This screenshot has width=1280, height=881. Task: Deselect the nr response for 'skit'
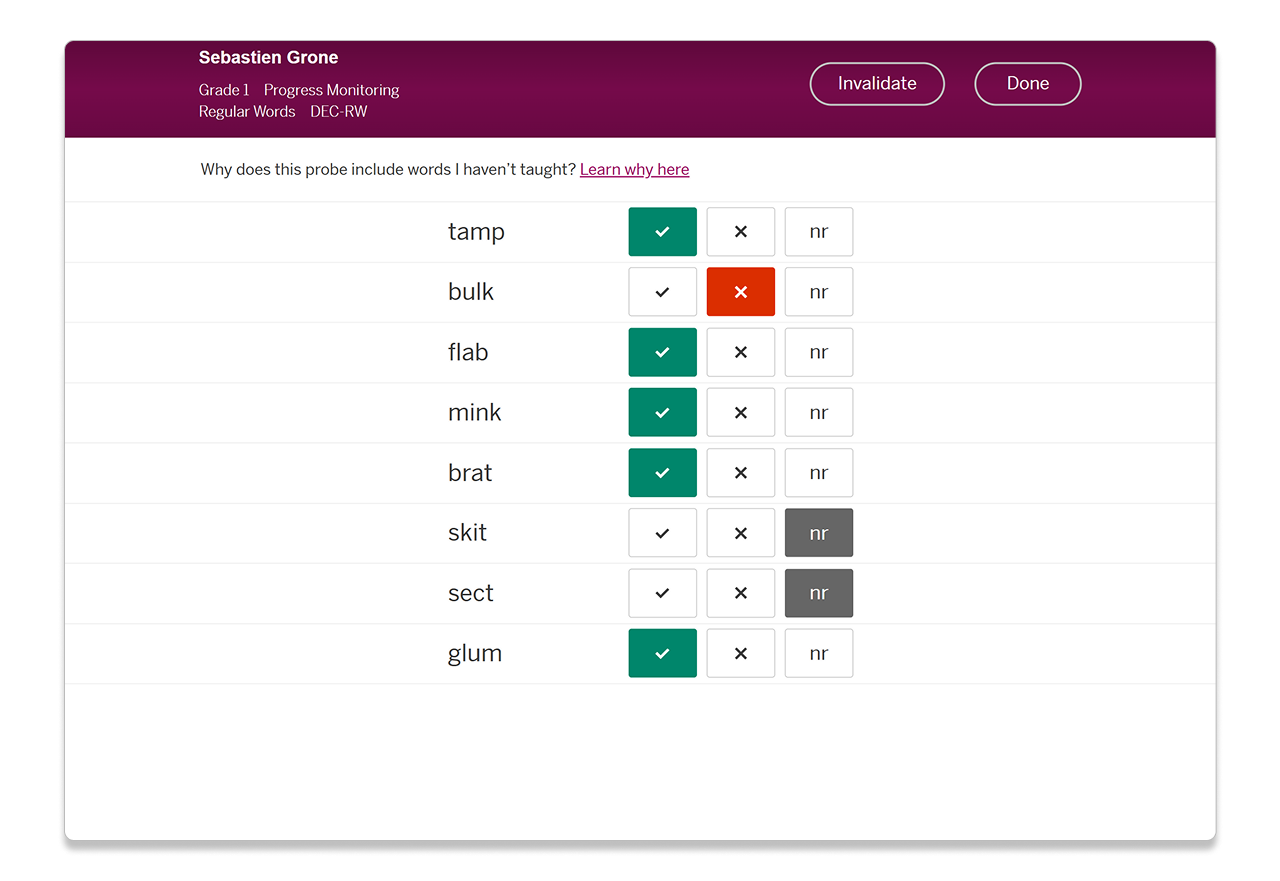(818, 533)
